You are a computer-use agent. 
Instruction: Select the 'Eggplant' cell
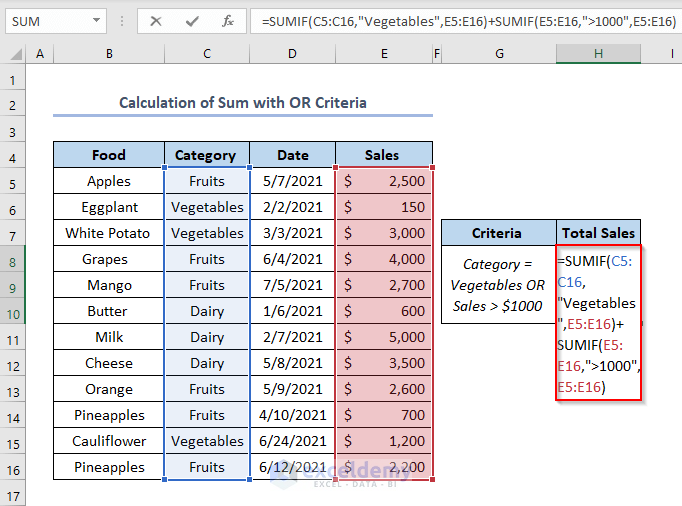click(109, 207)
